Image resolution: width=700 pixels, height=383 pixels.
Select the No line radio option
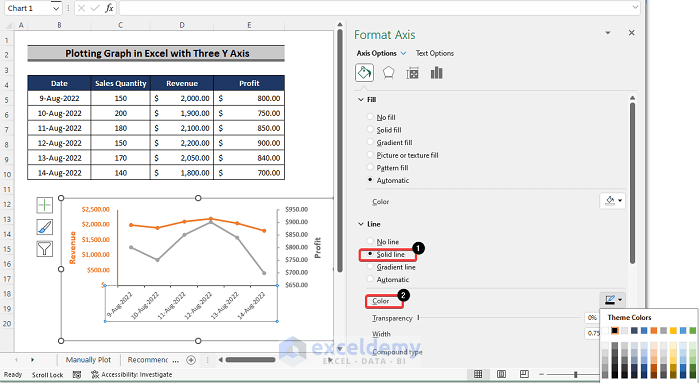370,241
